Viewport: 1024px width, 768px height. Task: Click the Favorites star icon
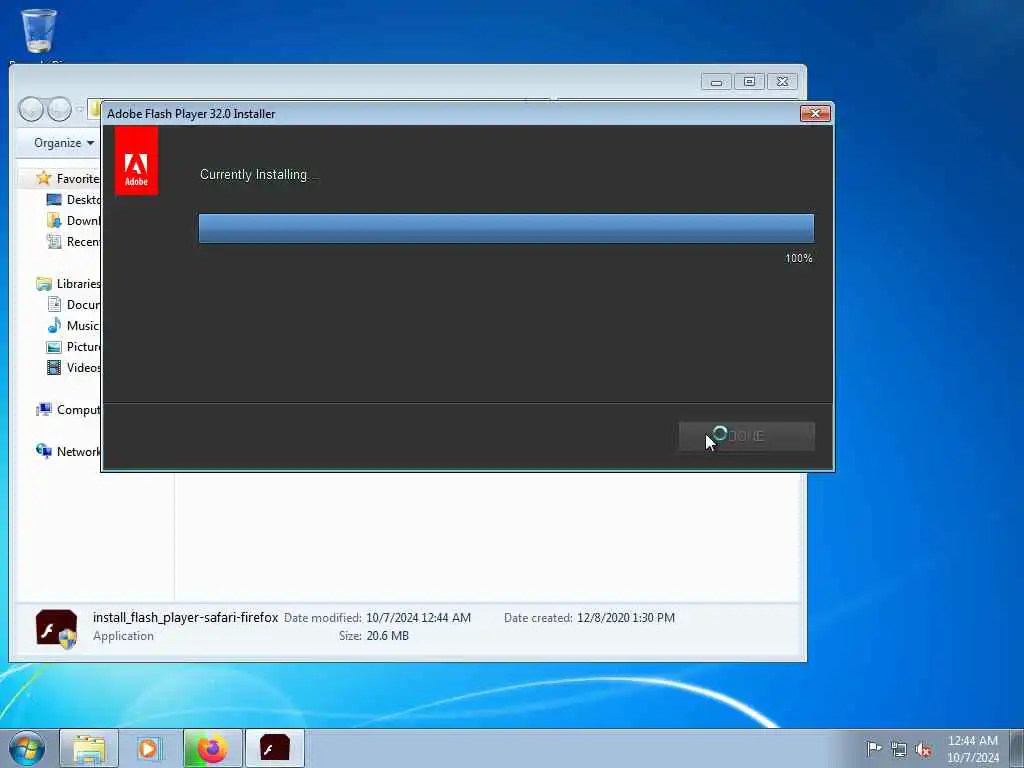44,178
